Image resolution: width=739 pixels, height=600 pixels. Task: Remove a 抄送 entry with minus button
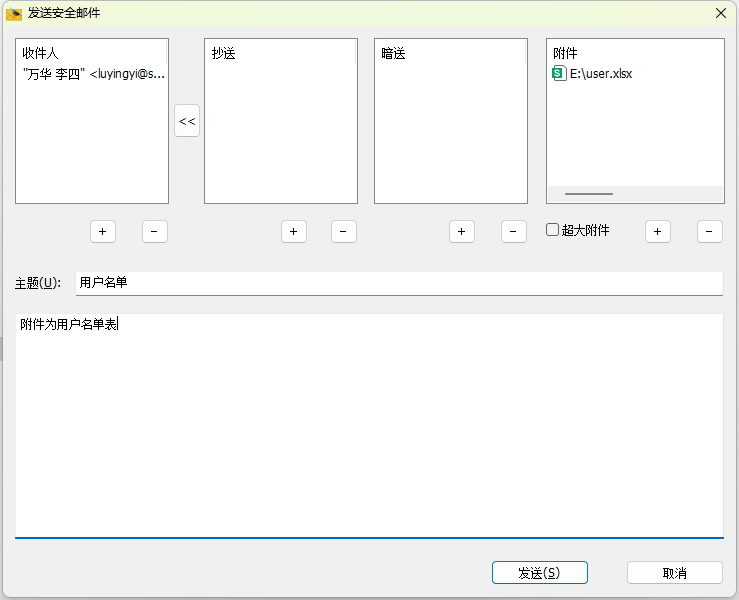coord(343,232)
